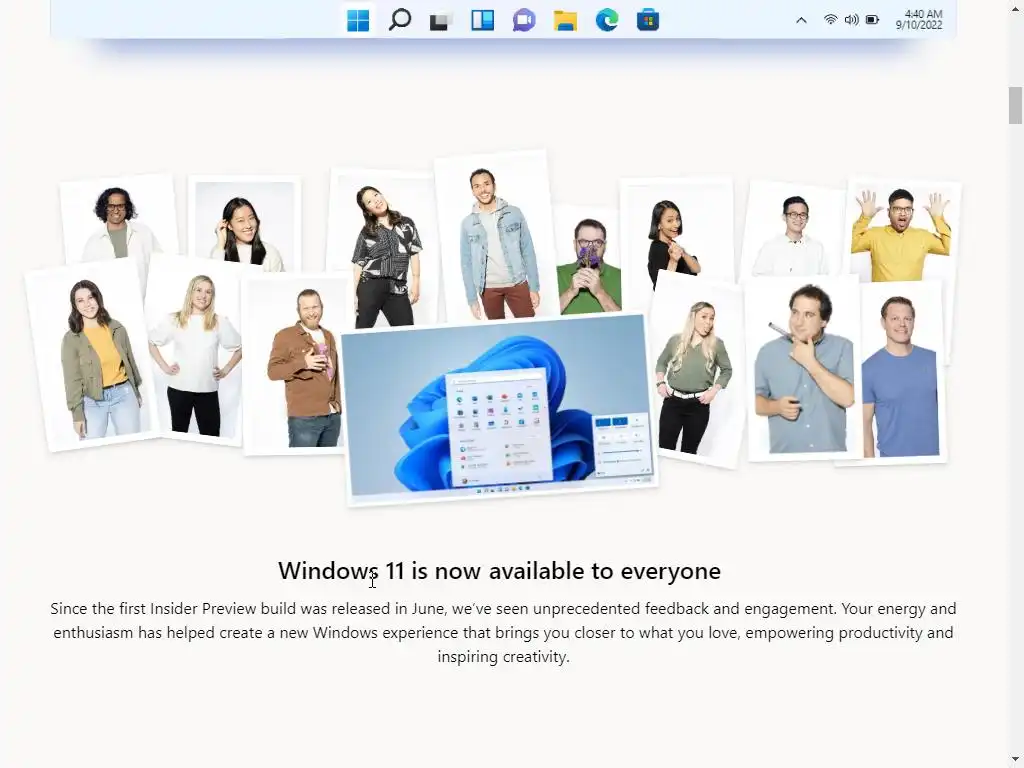Click the battery tray icon
The height and width of the screenshot is (768, 1024).
[x=872, y=20]
